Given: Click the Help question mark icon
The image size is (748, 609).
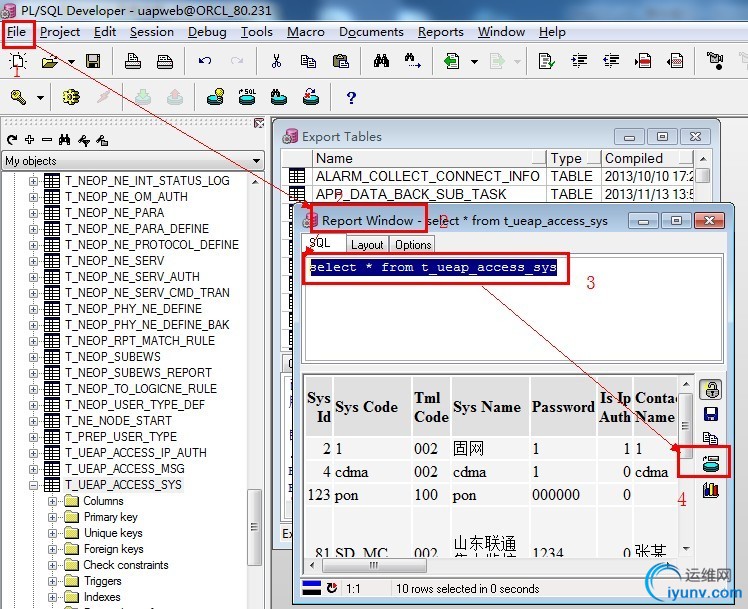Looking at the screenshot, I should pos(351,97).
